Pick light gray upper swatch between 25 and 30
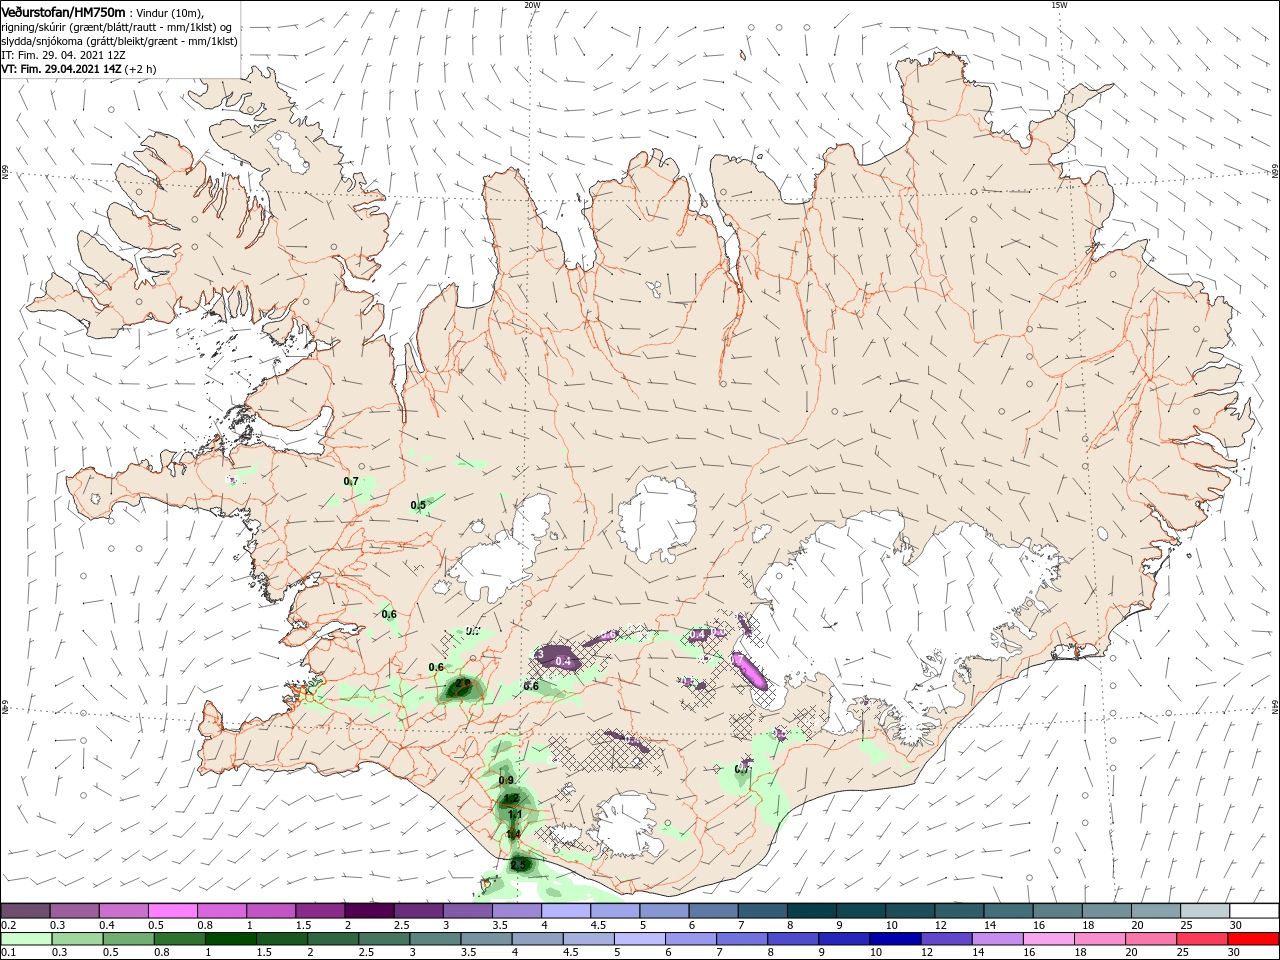Image resolution: width=1280 pixels, height=960 pixels. [1204, 911]
